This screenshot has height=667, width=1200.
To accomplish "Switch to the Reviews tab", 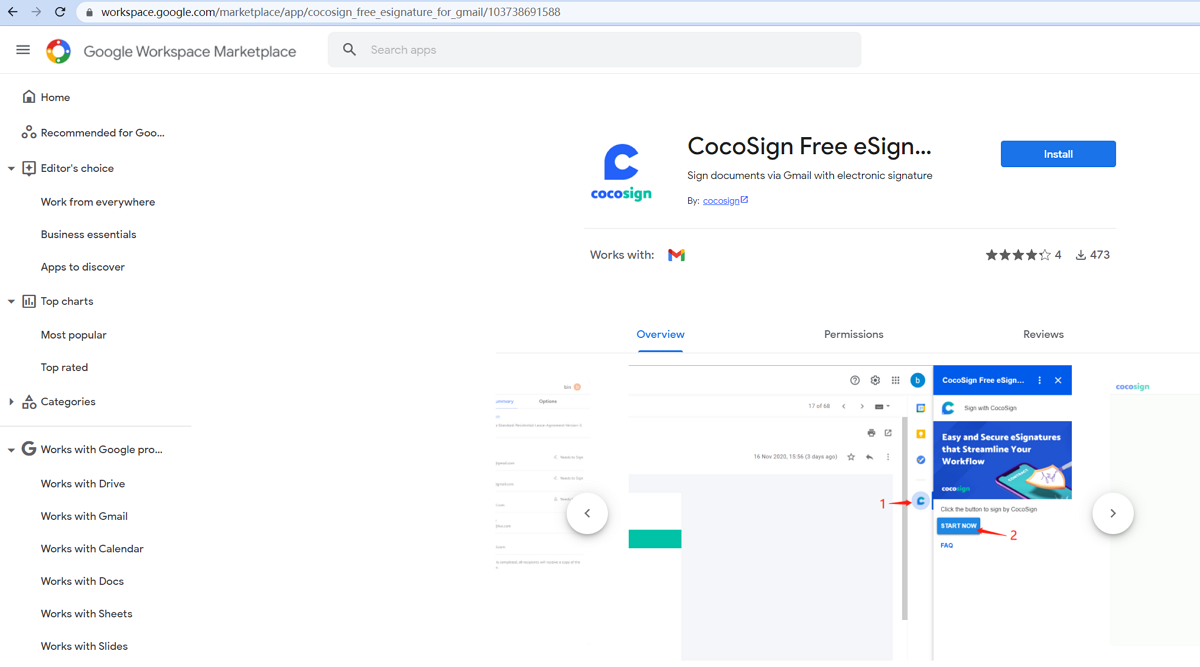I will coord(1043,334).
